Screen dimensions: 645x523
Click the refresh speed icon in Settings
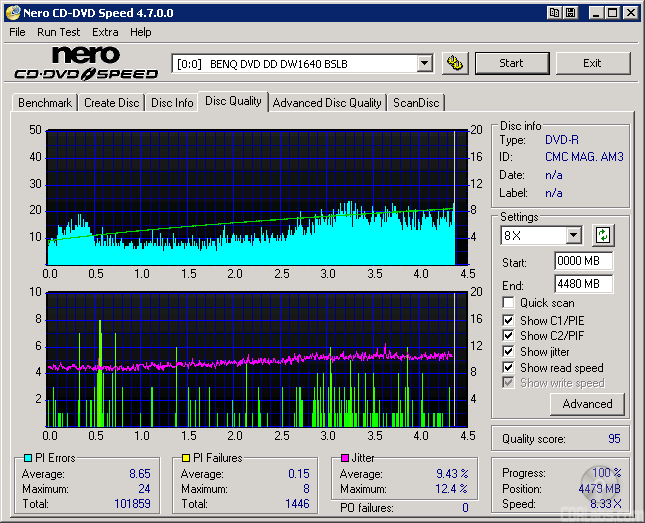602,236
